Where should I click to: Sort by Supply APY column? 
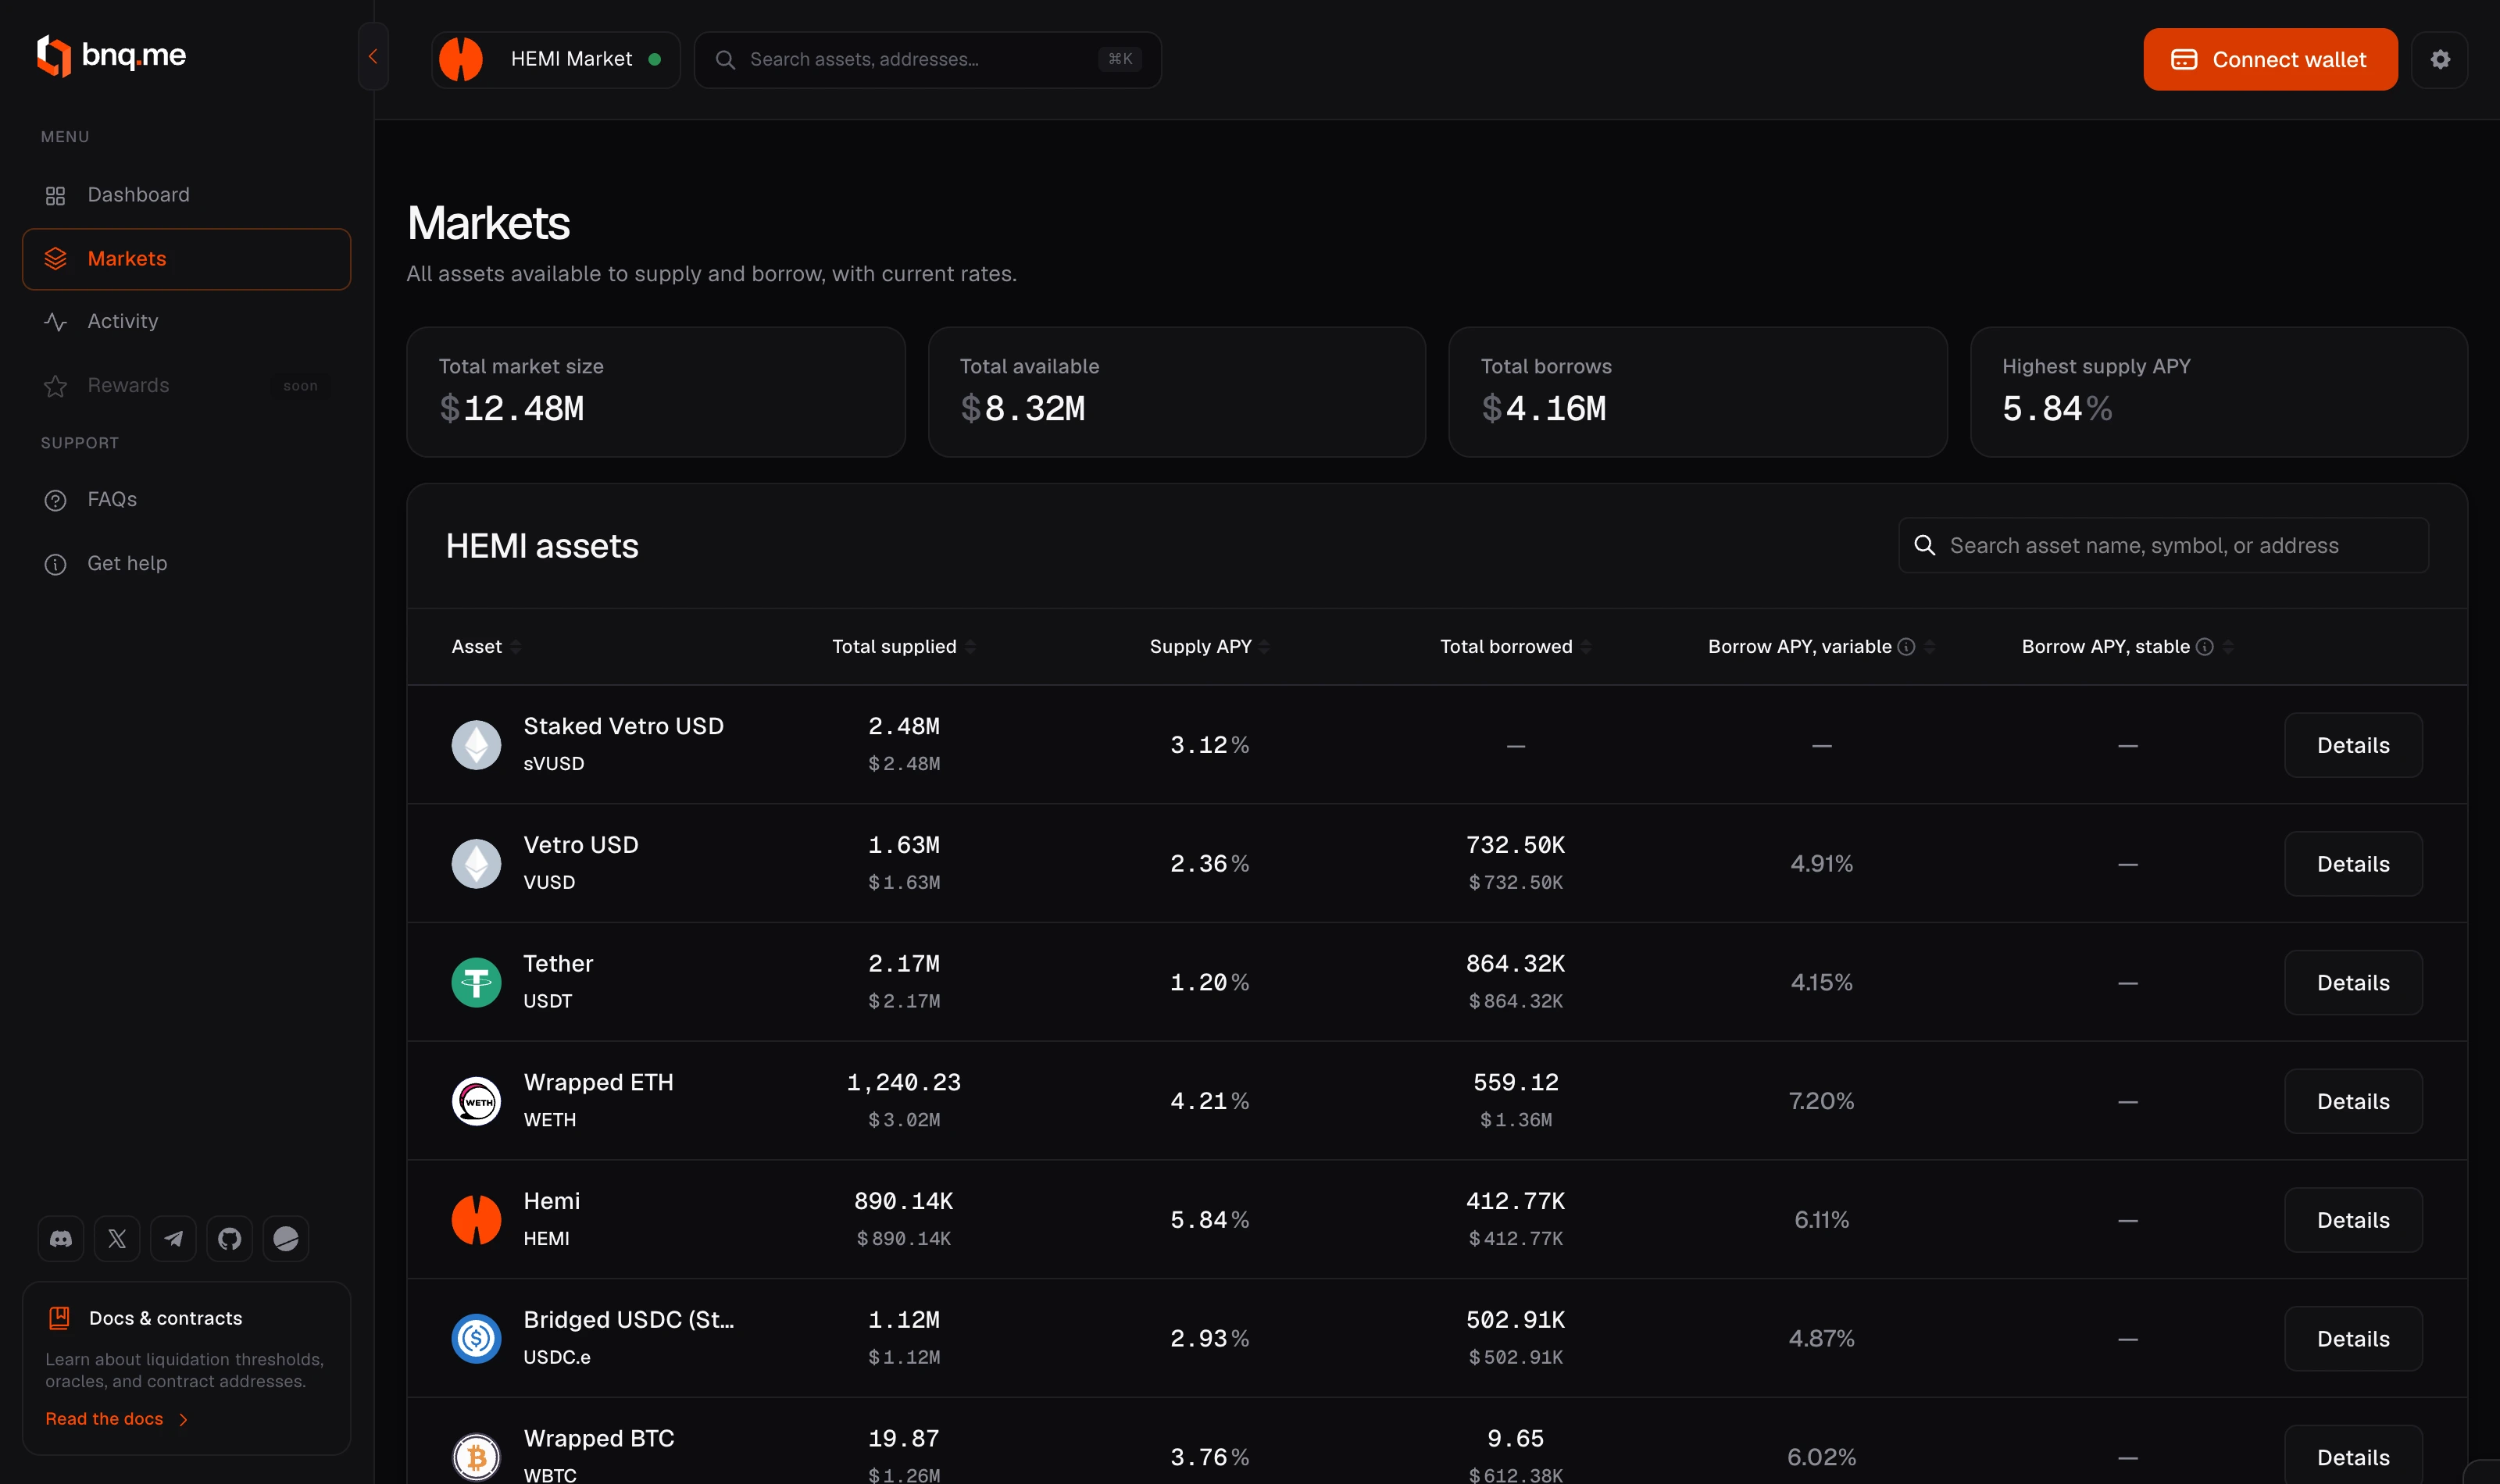[x=1209, y=647]
